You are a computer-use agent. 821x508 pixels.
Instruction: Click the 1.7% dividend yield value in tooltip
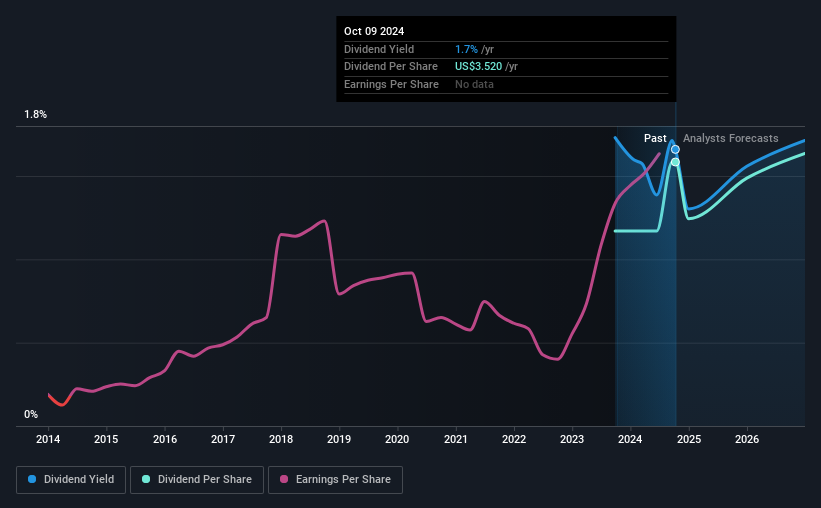pyautogui.click(x=466, y=49)
